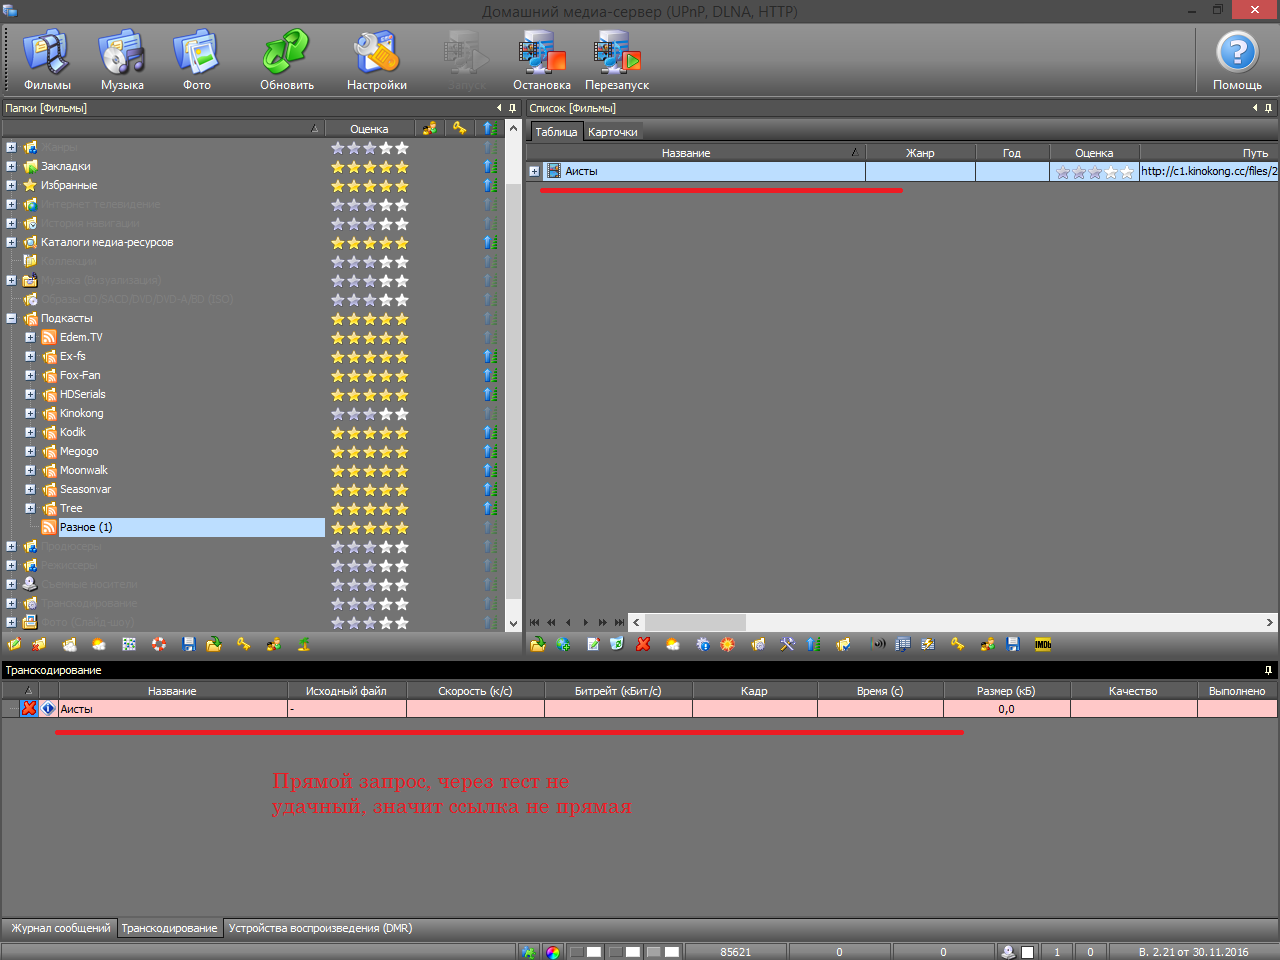
Task: Toggle the white box next to status bar disc icon
Action: click(x=1027, y=952)
